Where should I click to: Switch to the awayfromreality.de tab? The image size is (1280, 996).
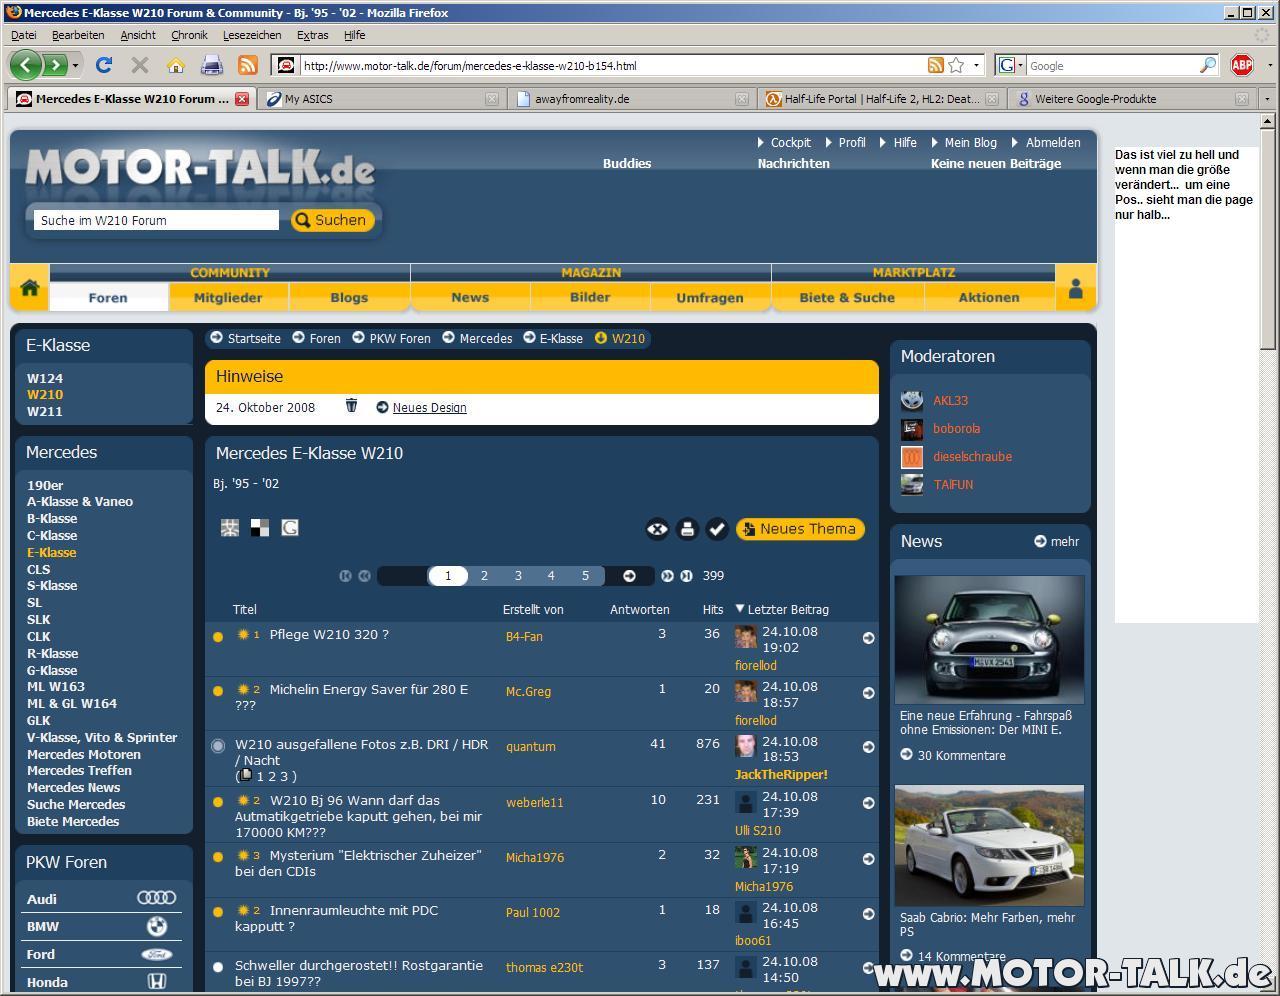(x=630, y=99)
